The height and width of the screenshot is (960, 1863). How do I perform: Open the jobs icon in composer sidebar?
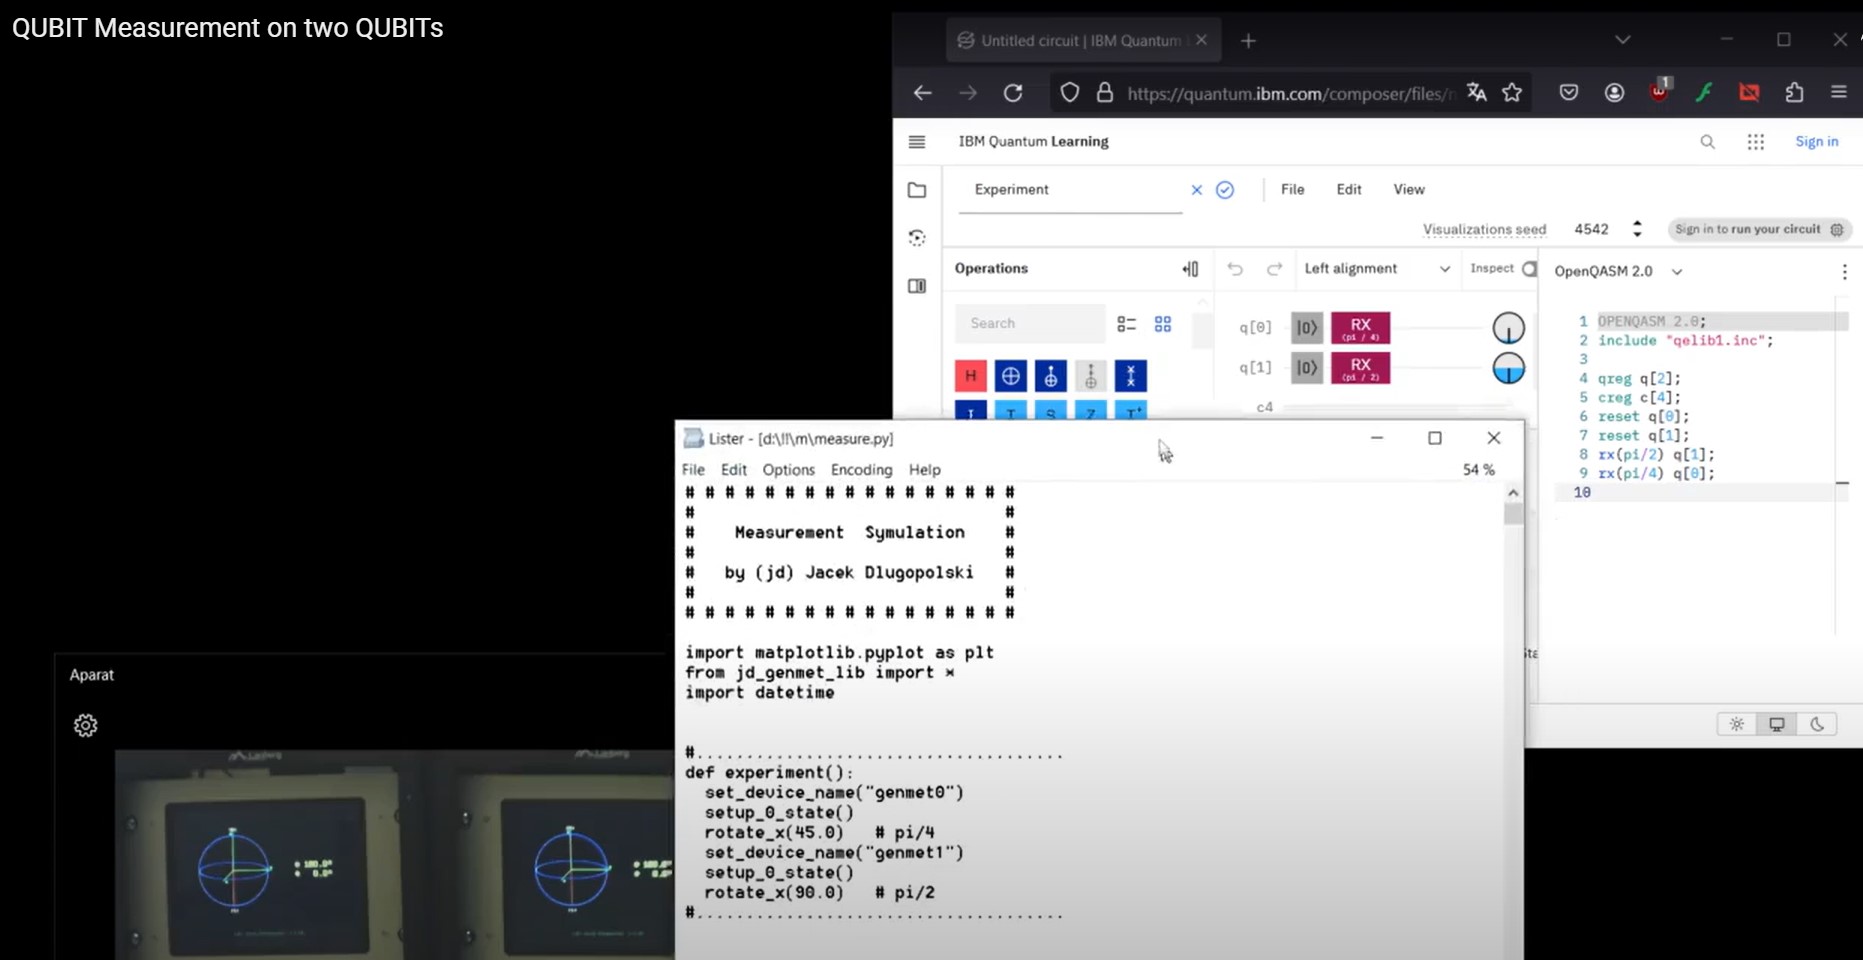(917, 238)
